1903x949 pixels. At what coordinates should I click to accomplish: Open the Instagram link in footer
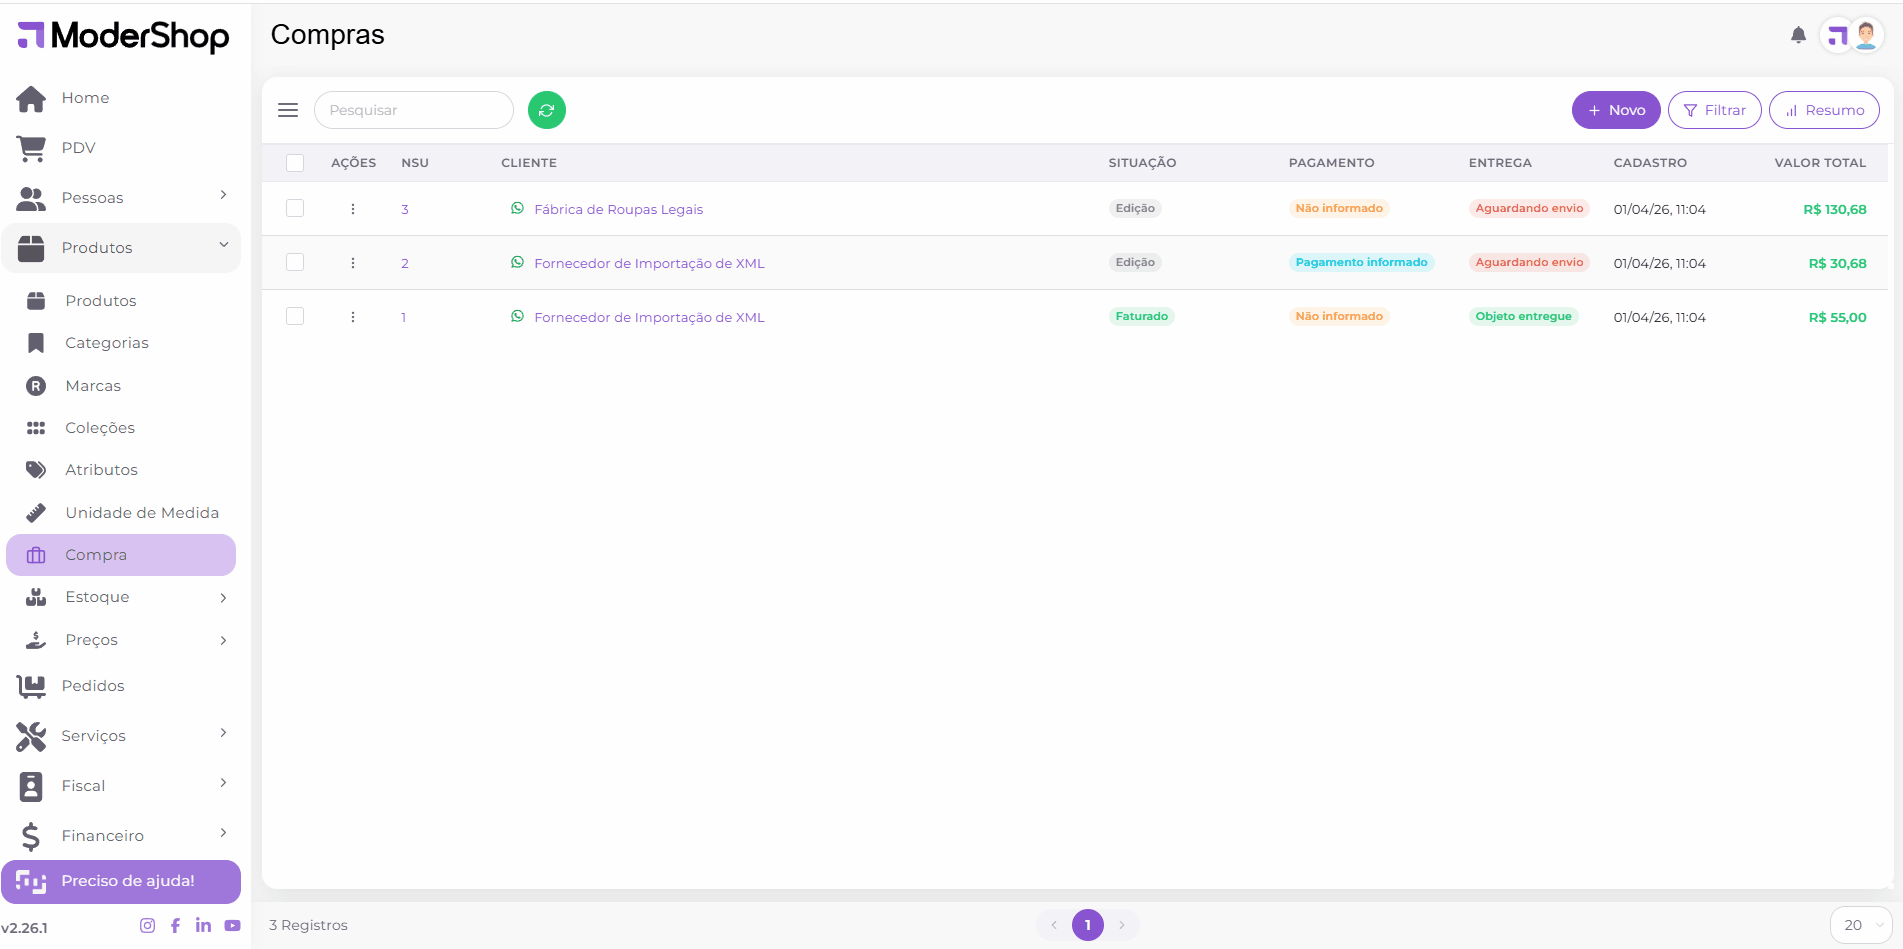pyautogui.click(x=147, y=926)
